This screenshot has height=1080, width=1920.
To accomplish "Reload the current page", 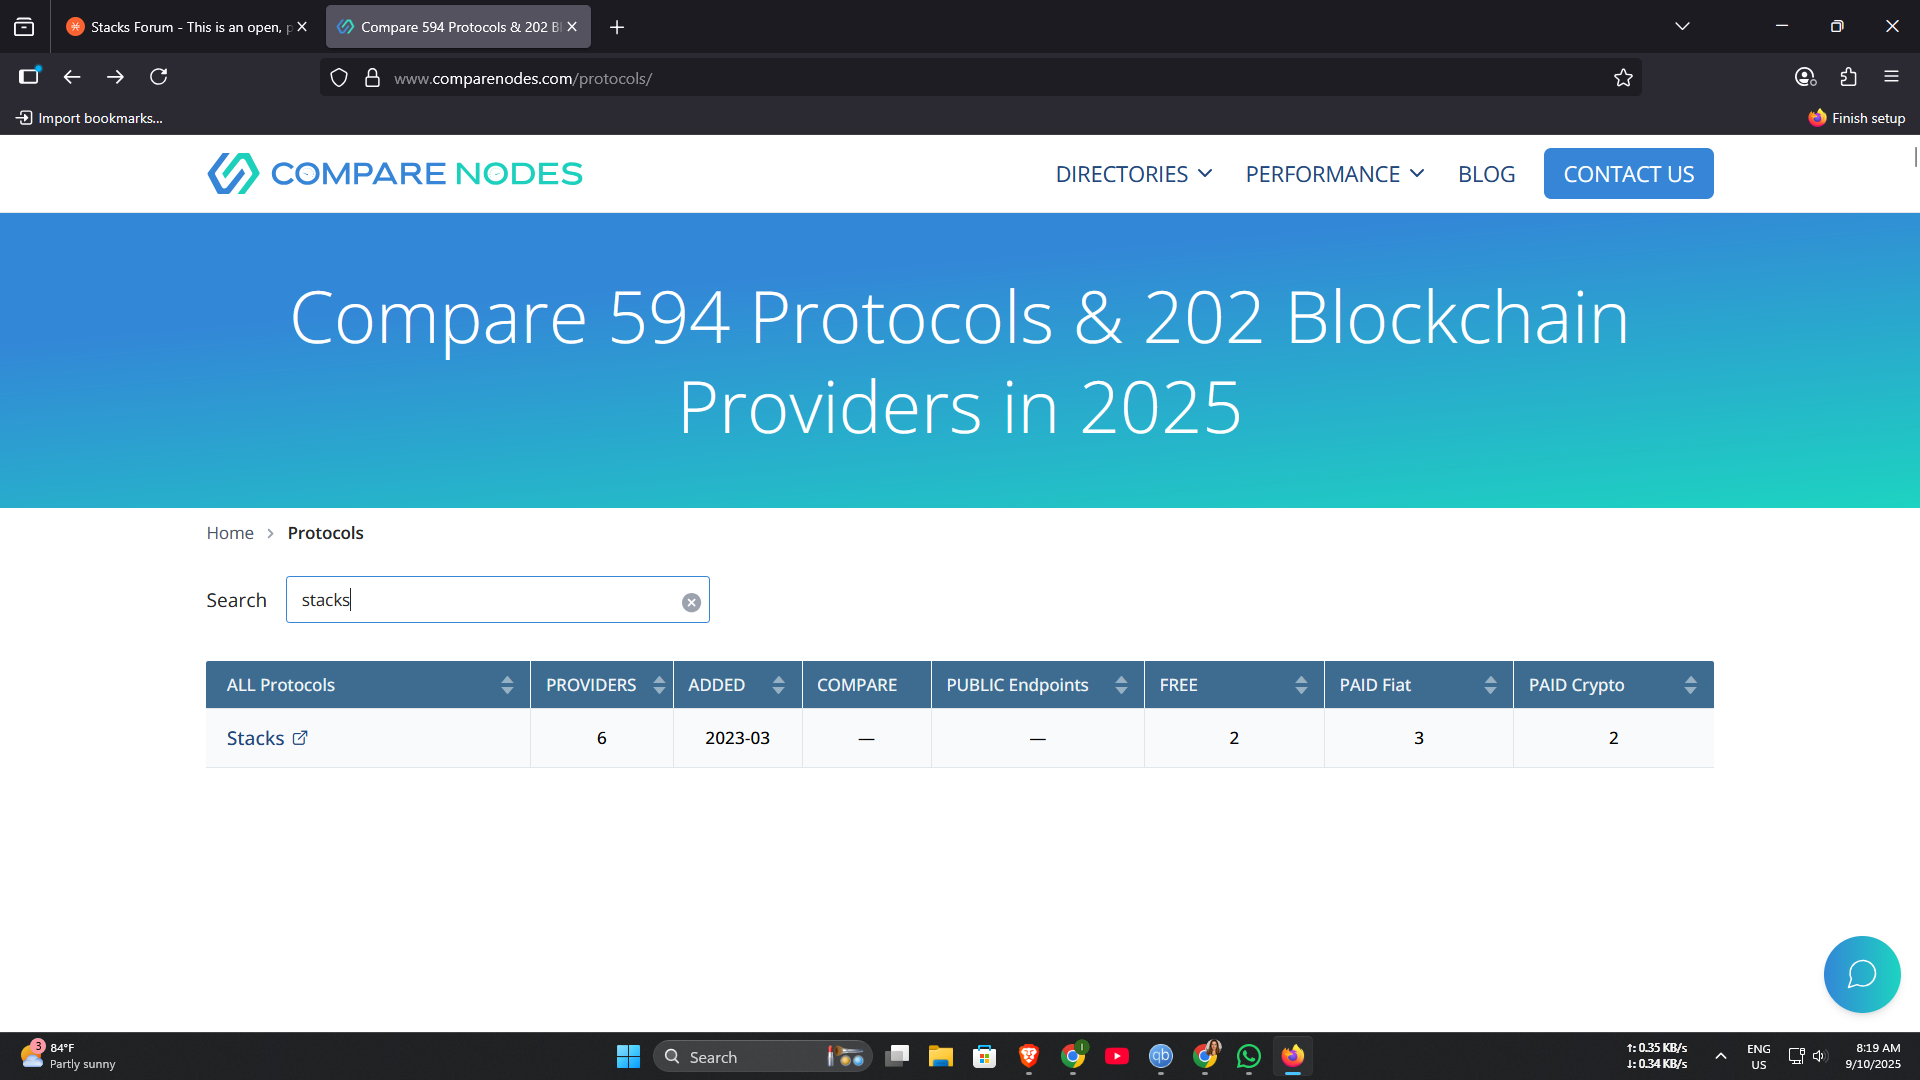I will [158, 77].
